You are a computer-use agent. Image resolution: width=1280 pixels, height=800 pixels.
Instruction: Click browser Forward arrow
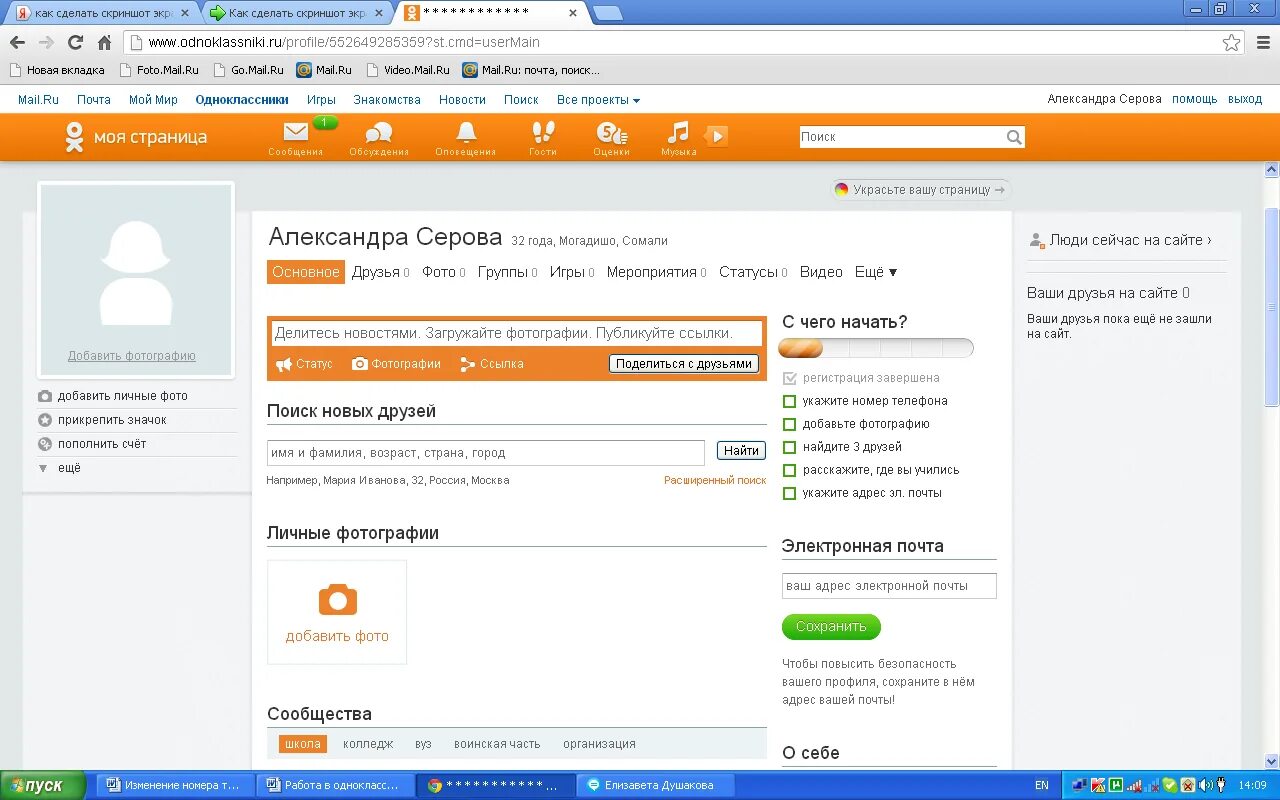point(46,43)
